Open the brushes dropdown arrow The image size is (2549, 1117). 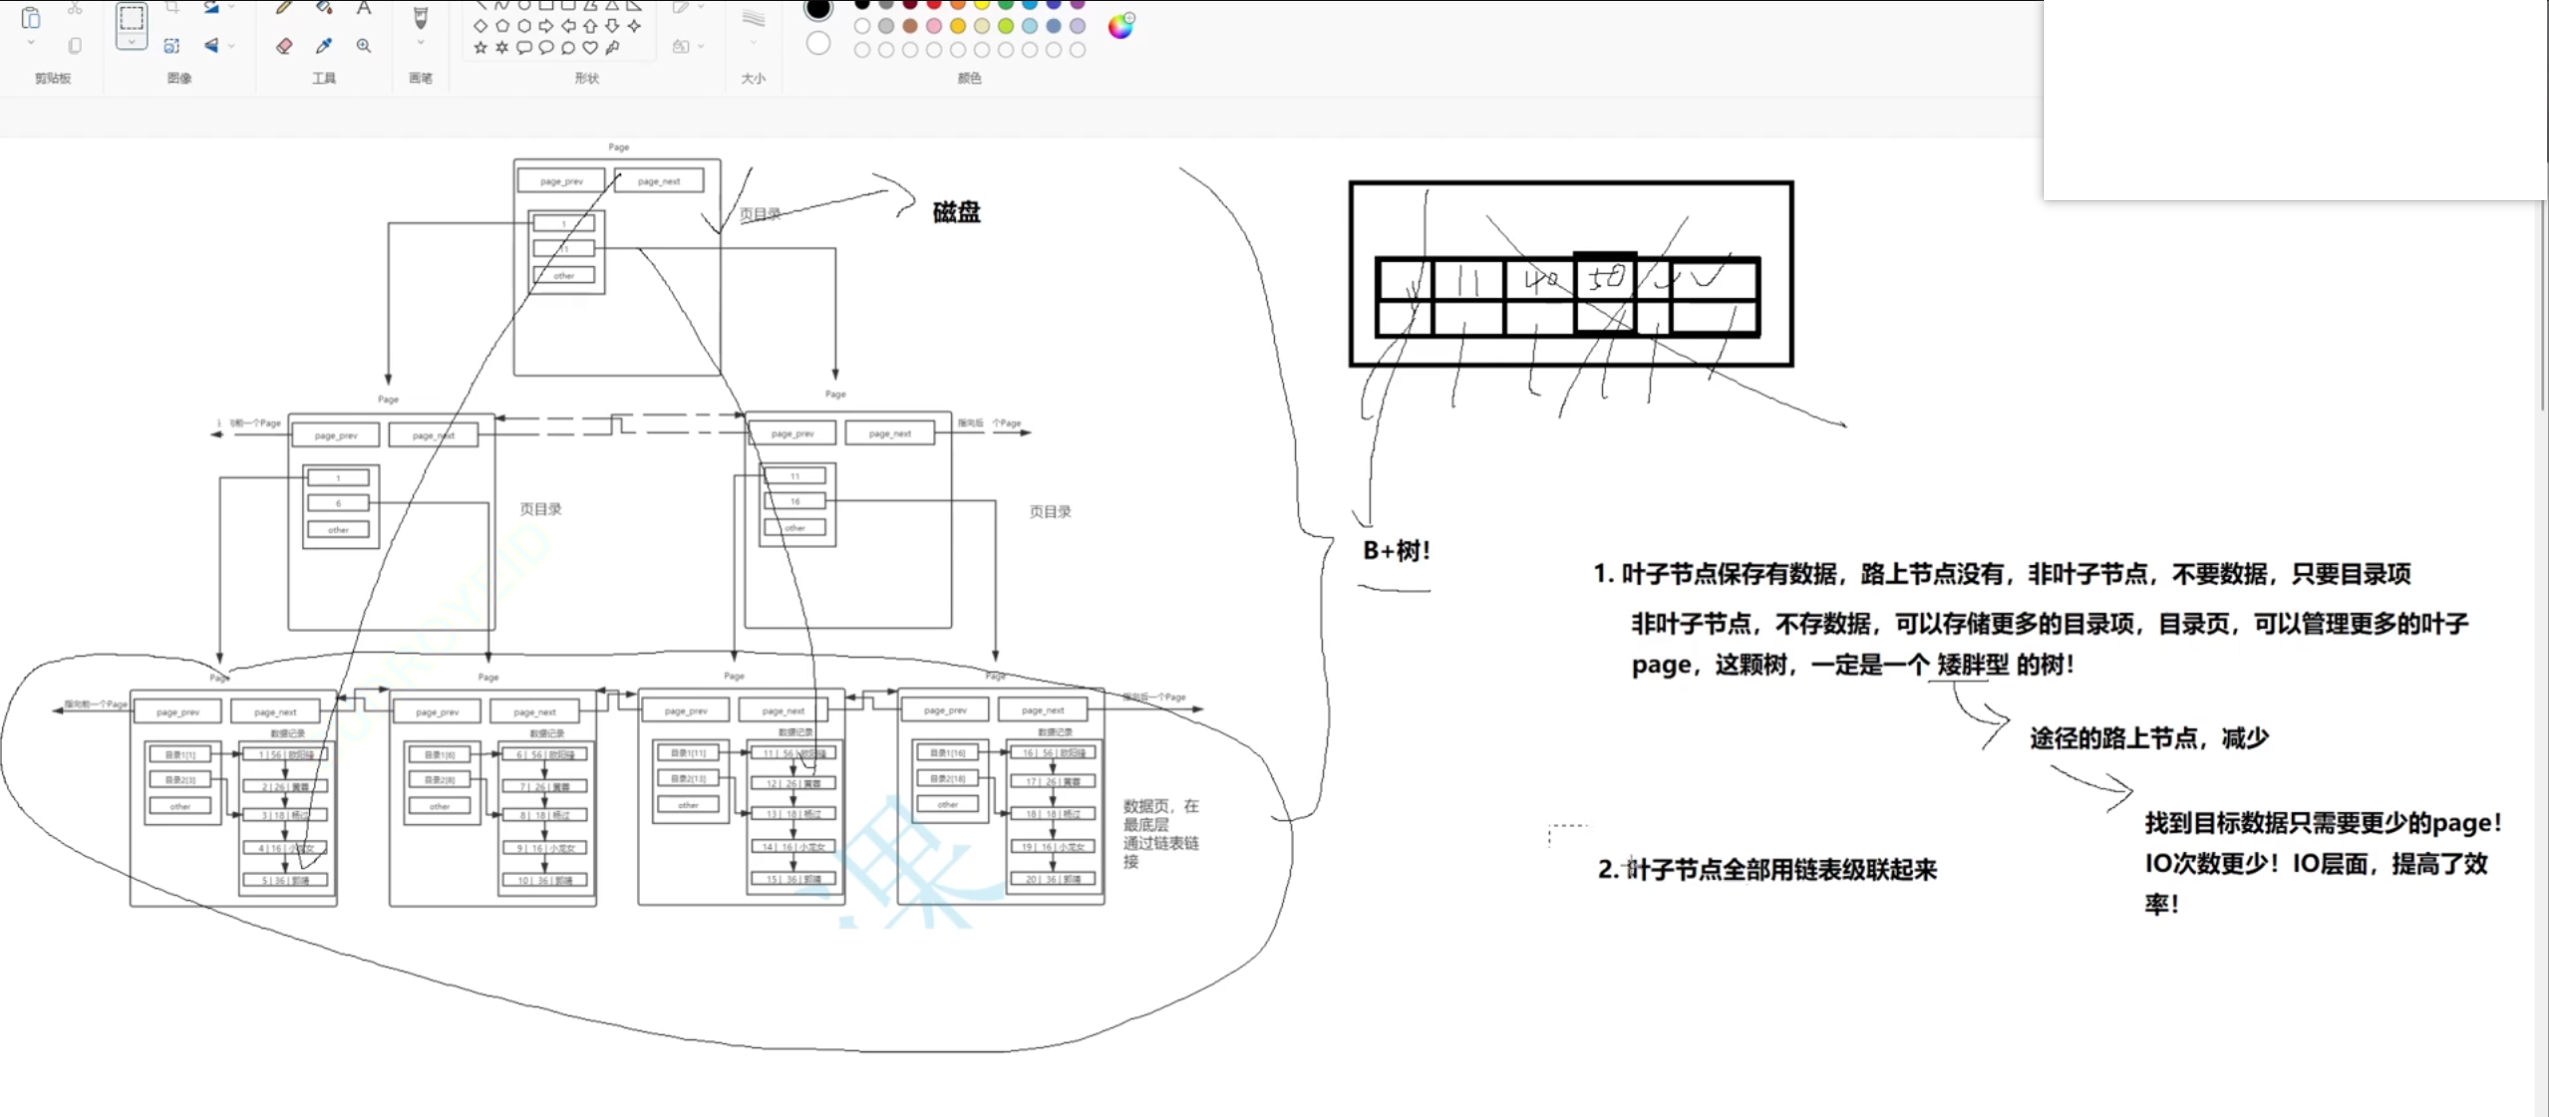(x=420, y=44)
